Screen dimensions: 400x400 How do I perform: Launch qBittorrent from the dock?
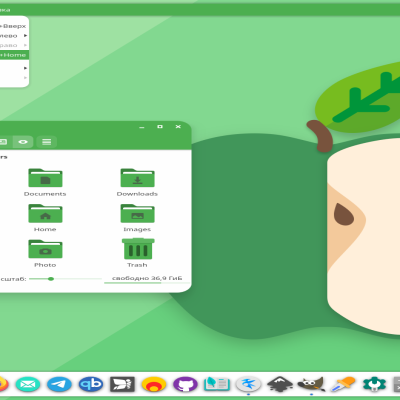pyautogui.click(x=91, y=385)
